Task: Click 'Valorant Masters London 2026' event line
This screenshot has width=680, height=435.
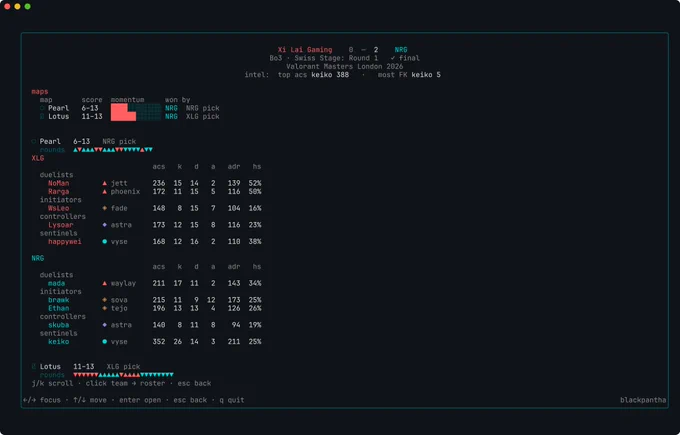Action: [344, 66]
